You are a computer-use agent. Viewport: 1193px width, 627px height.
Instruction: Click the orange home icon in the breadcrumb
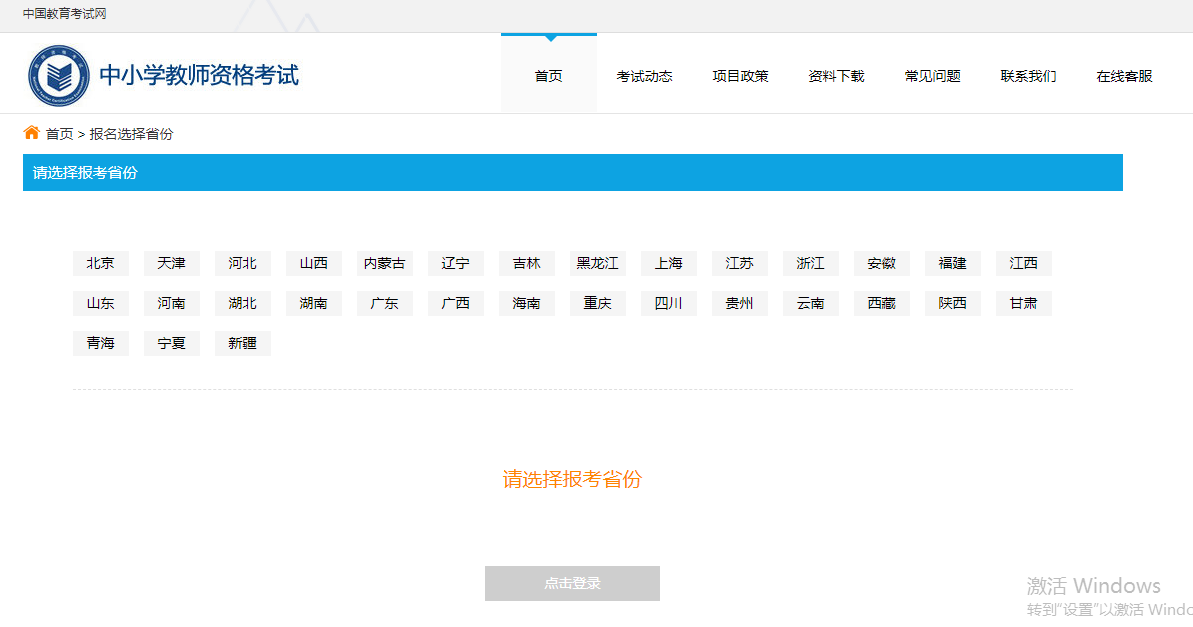(29, 132)
